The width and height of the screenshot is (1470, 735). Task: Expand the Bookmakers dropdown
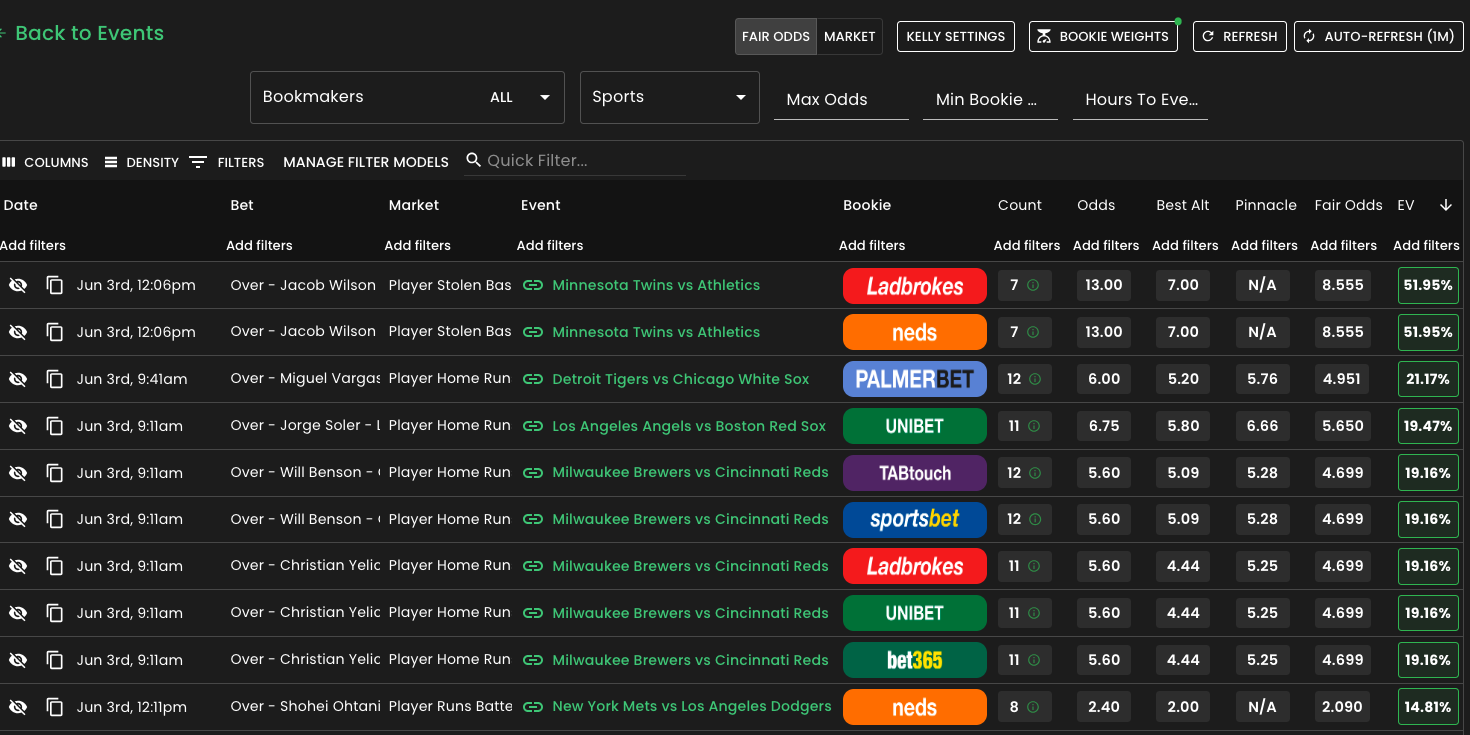[407, 97]
